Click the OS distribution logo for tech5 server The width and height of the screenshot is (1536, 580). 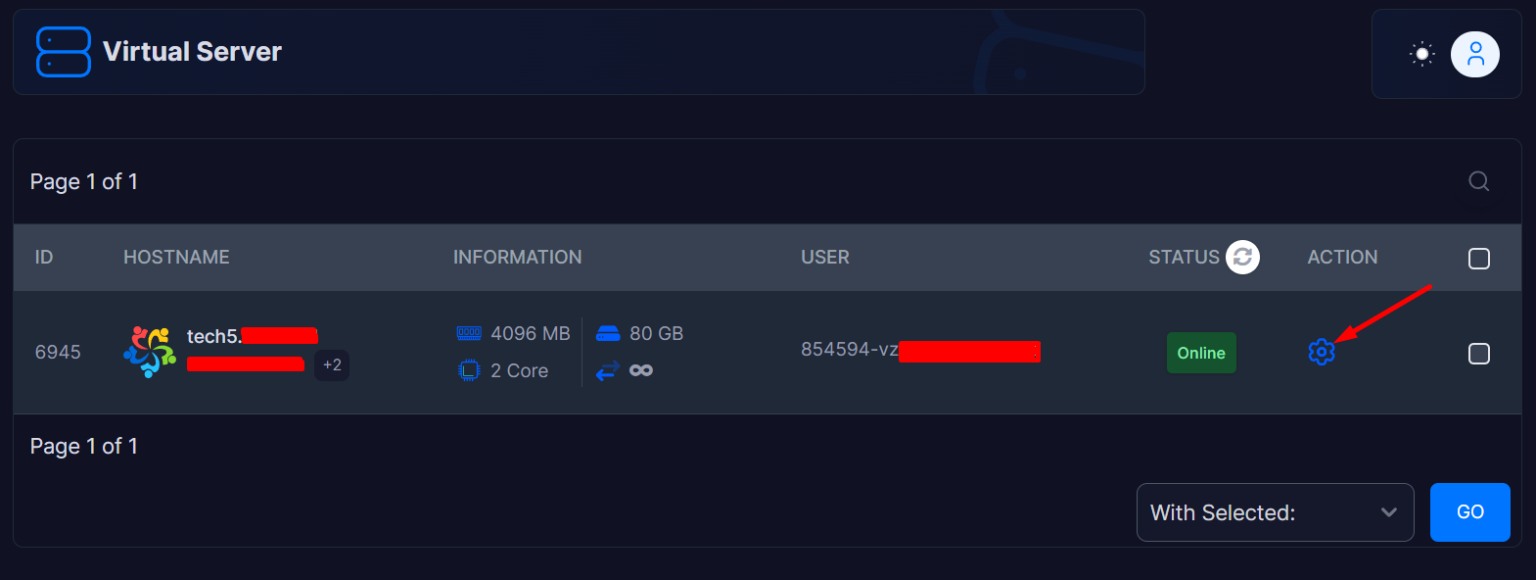[149, 352]
